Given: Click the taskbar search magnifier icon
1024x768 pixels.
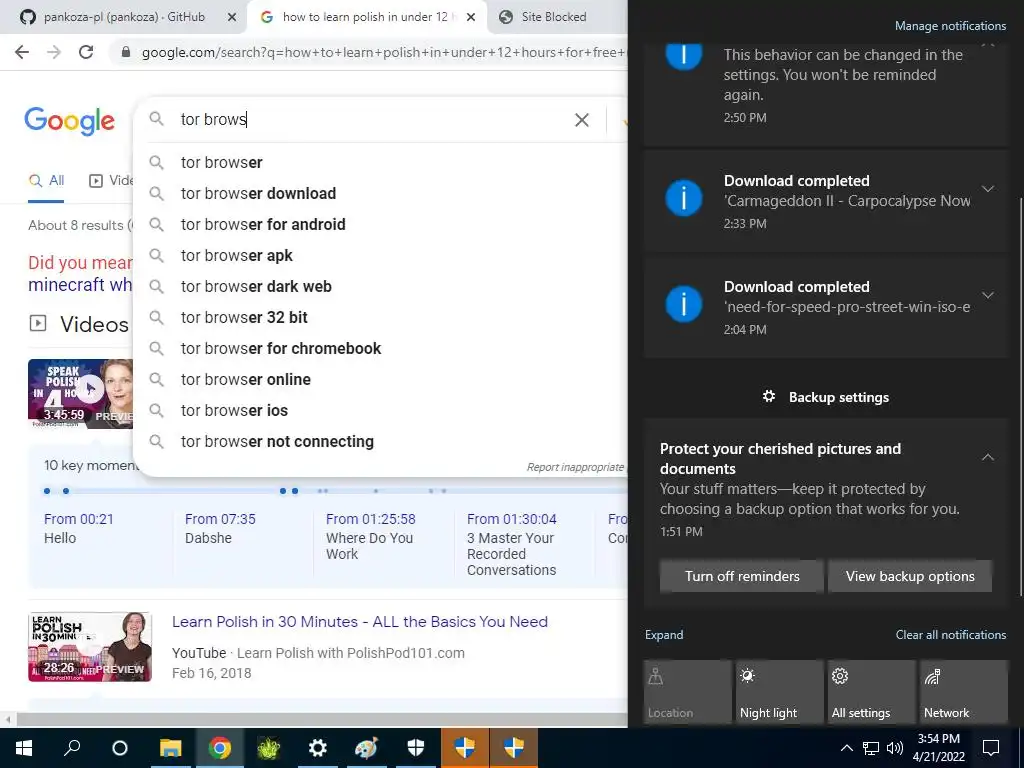Looking at the screenshot, I should pyautogui.click(x=72, y=748).
